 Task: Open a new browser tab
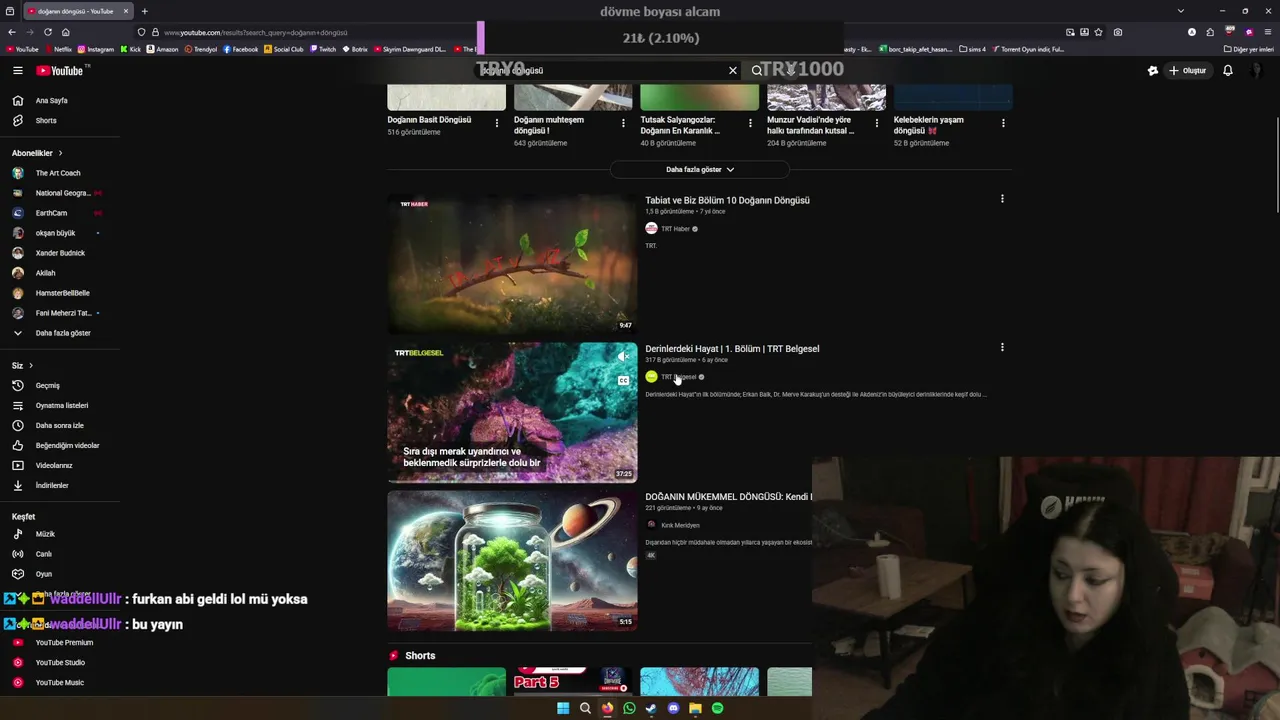144,11
